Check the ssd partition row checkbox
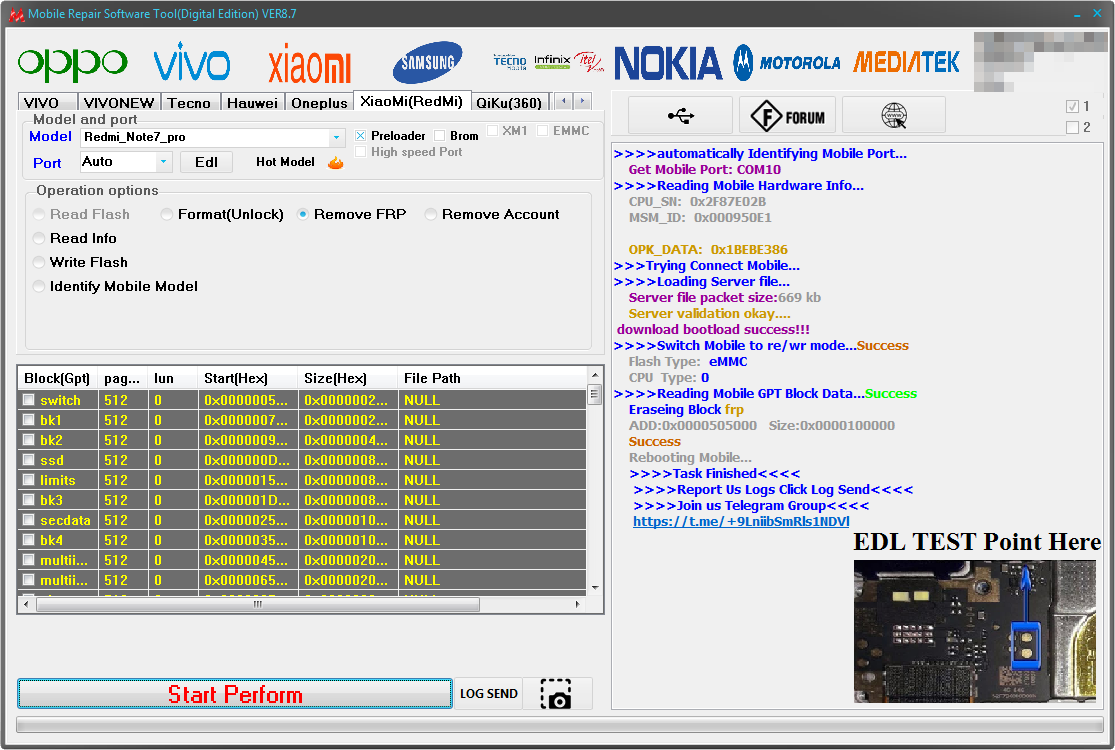 (28, 460)
